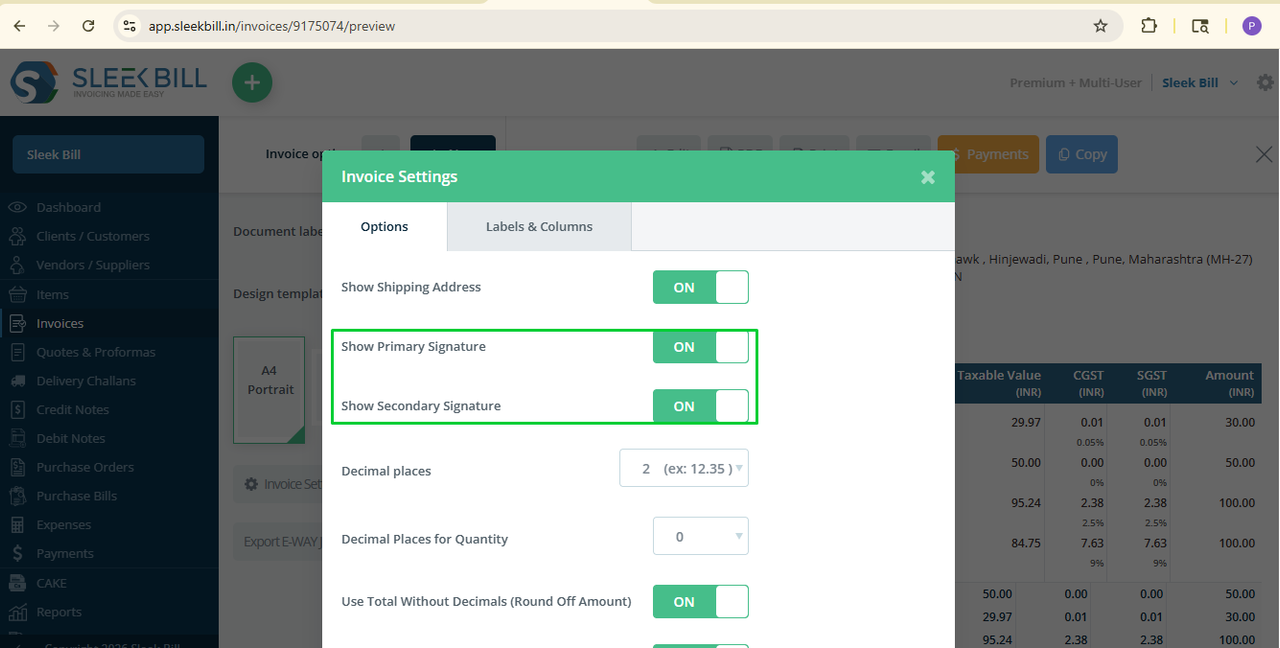
Task: Open Payments in the sidebar
Action: [64, 554]
